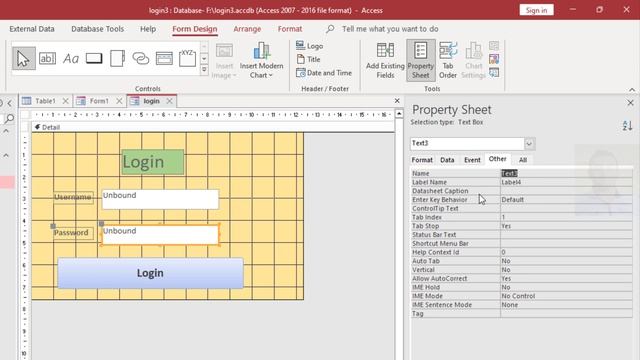Insert a Logo in the header
This screenshot has width=640, height=360.
(x=309, y=46)
